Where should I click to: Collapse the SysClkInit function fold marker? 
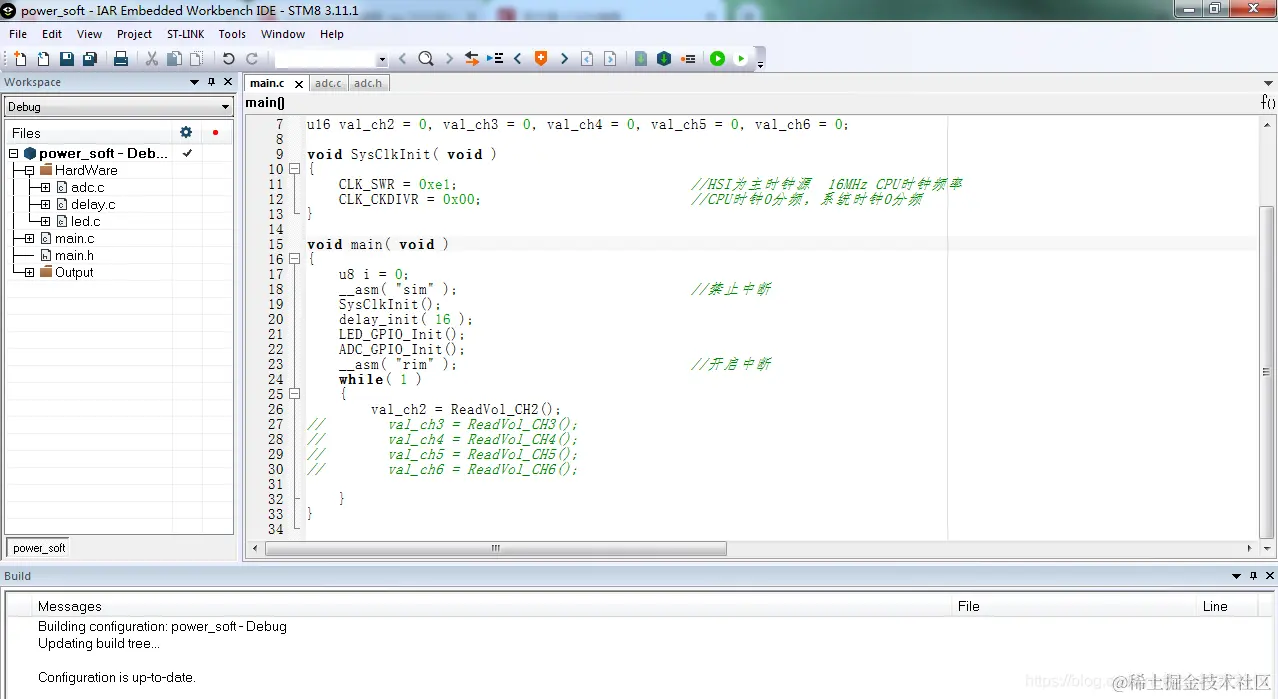(x=294, y=169)
